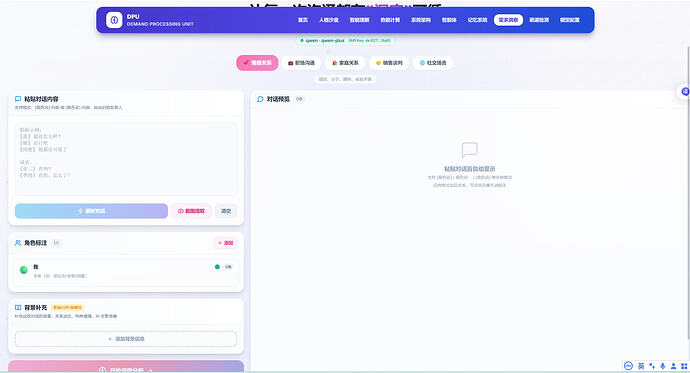Screen dimensions: 690x373
Task: Choose the 社交场合 globe scenario chip
Action: pyautogui.click(x=433, y=63)
